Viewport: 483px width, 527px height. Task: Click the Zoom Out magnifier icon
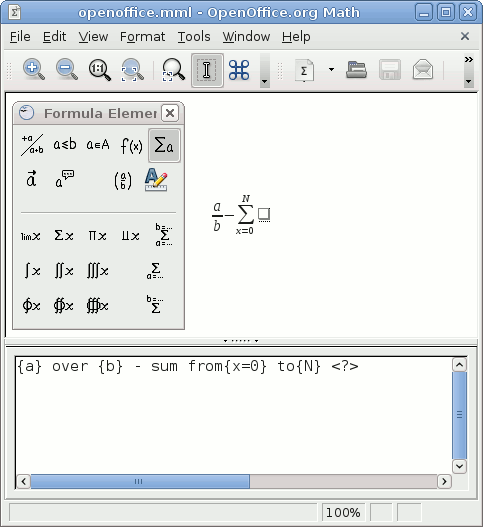click(x=67, y=70)
